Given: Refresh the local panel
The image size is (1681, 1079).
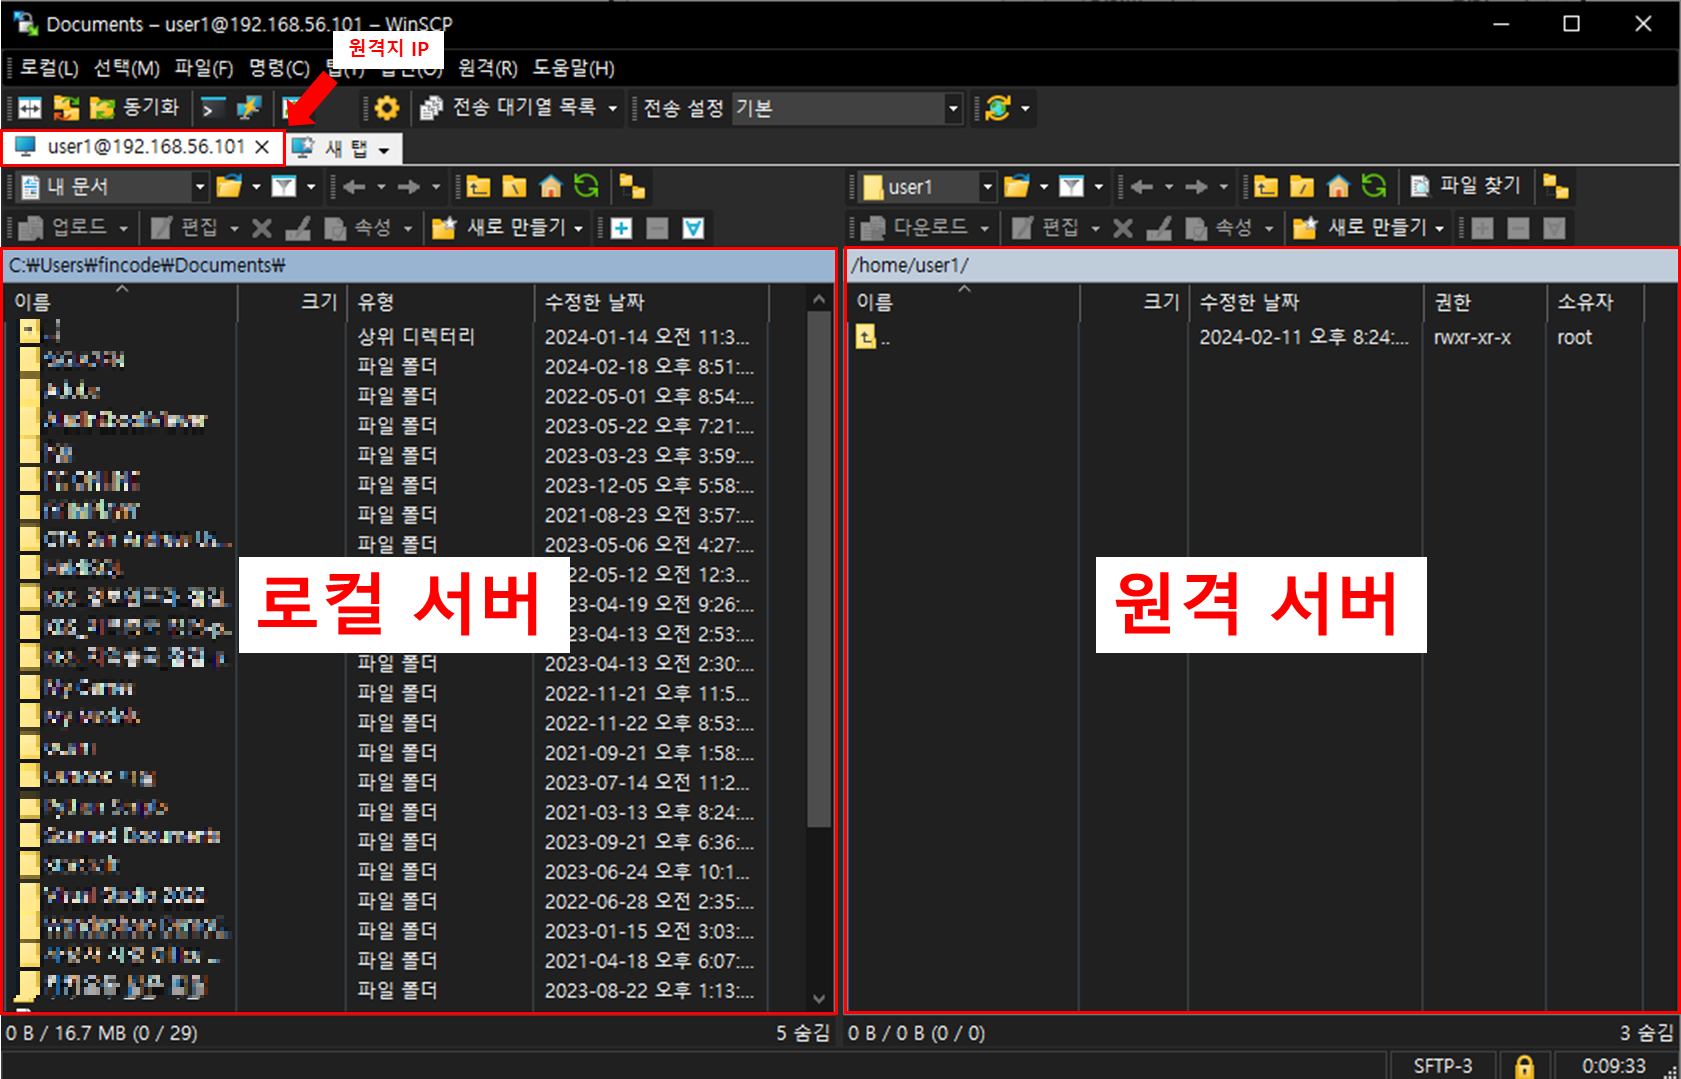Looking at the screenshot, I should point(586,187).
